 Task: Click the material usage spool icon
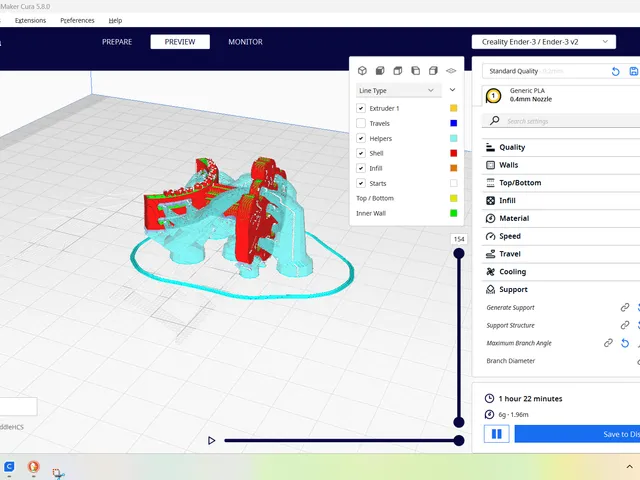(489, 414)
